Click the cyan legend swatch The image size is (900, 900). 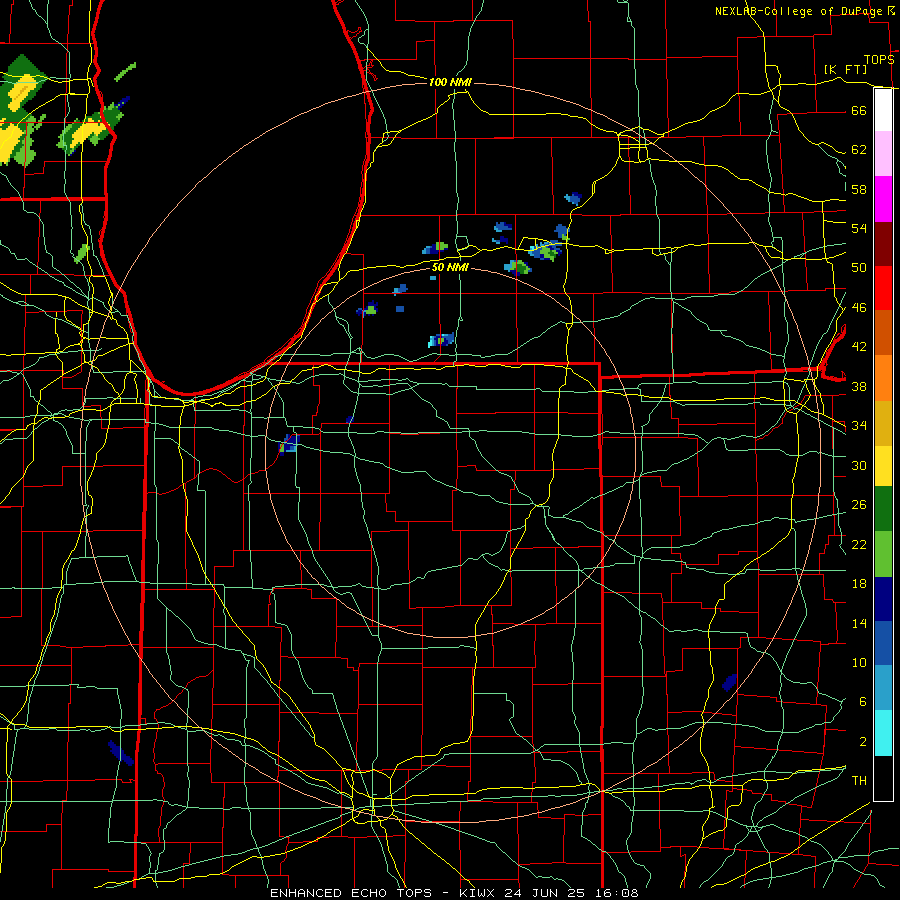click(x=883, y=733)
